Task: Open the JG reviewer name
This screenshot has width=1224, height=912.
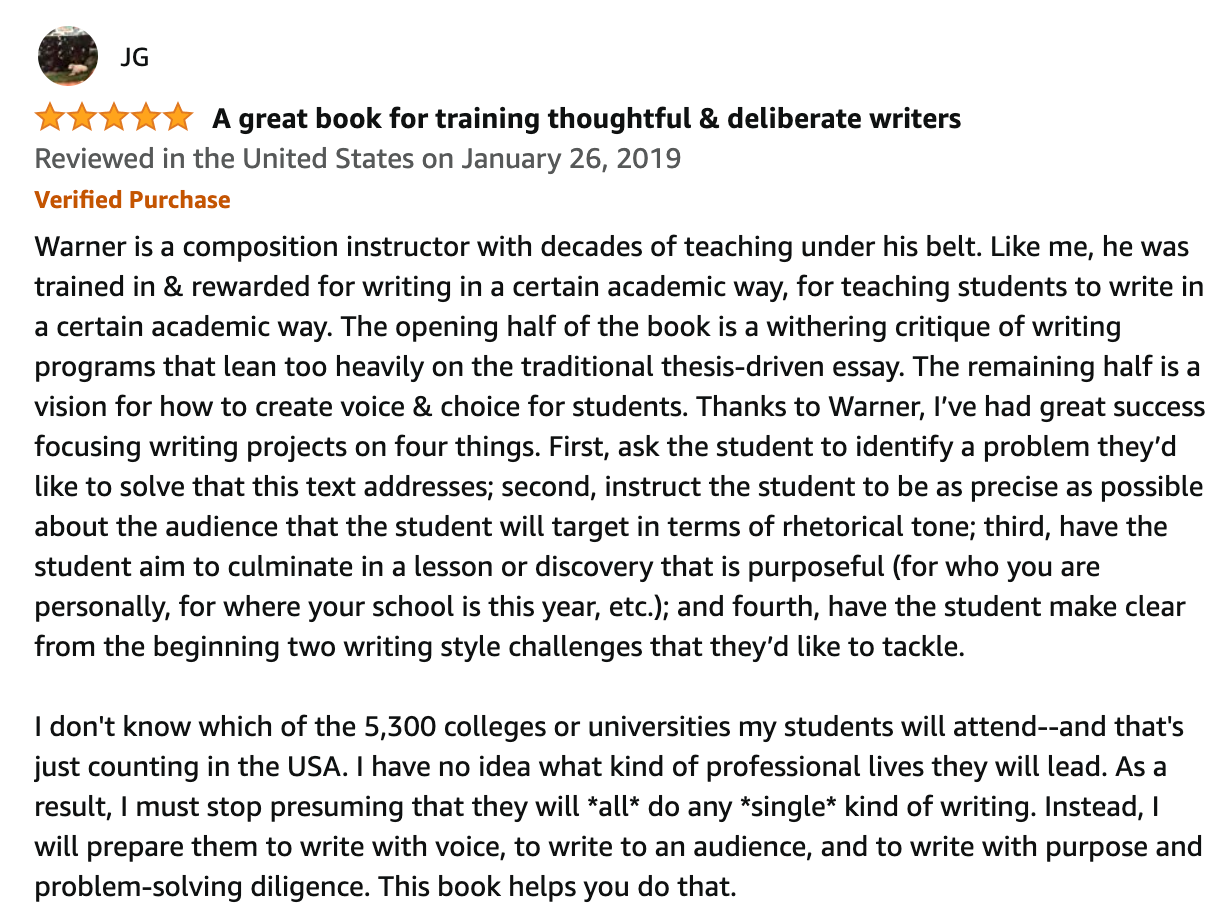Action: 134,57
